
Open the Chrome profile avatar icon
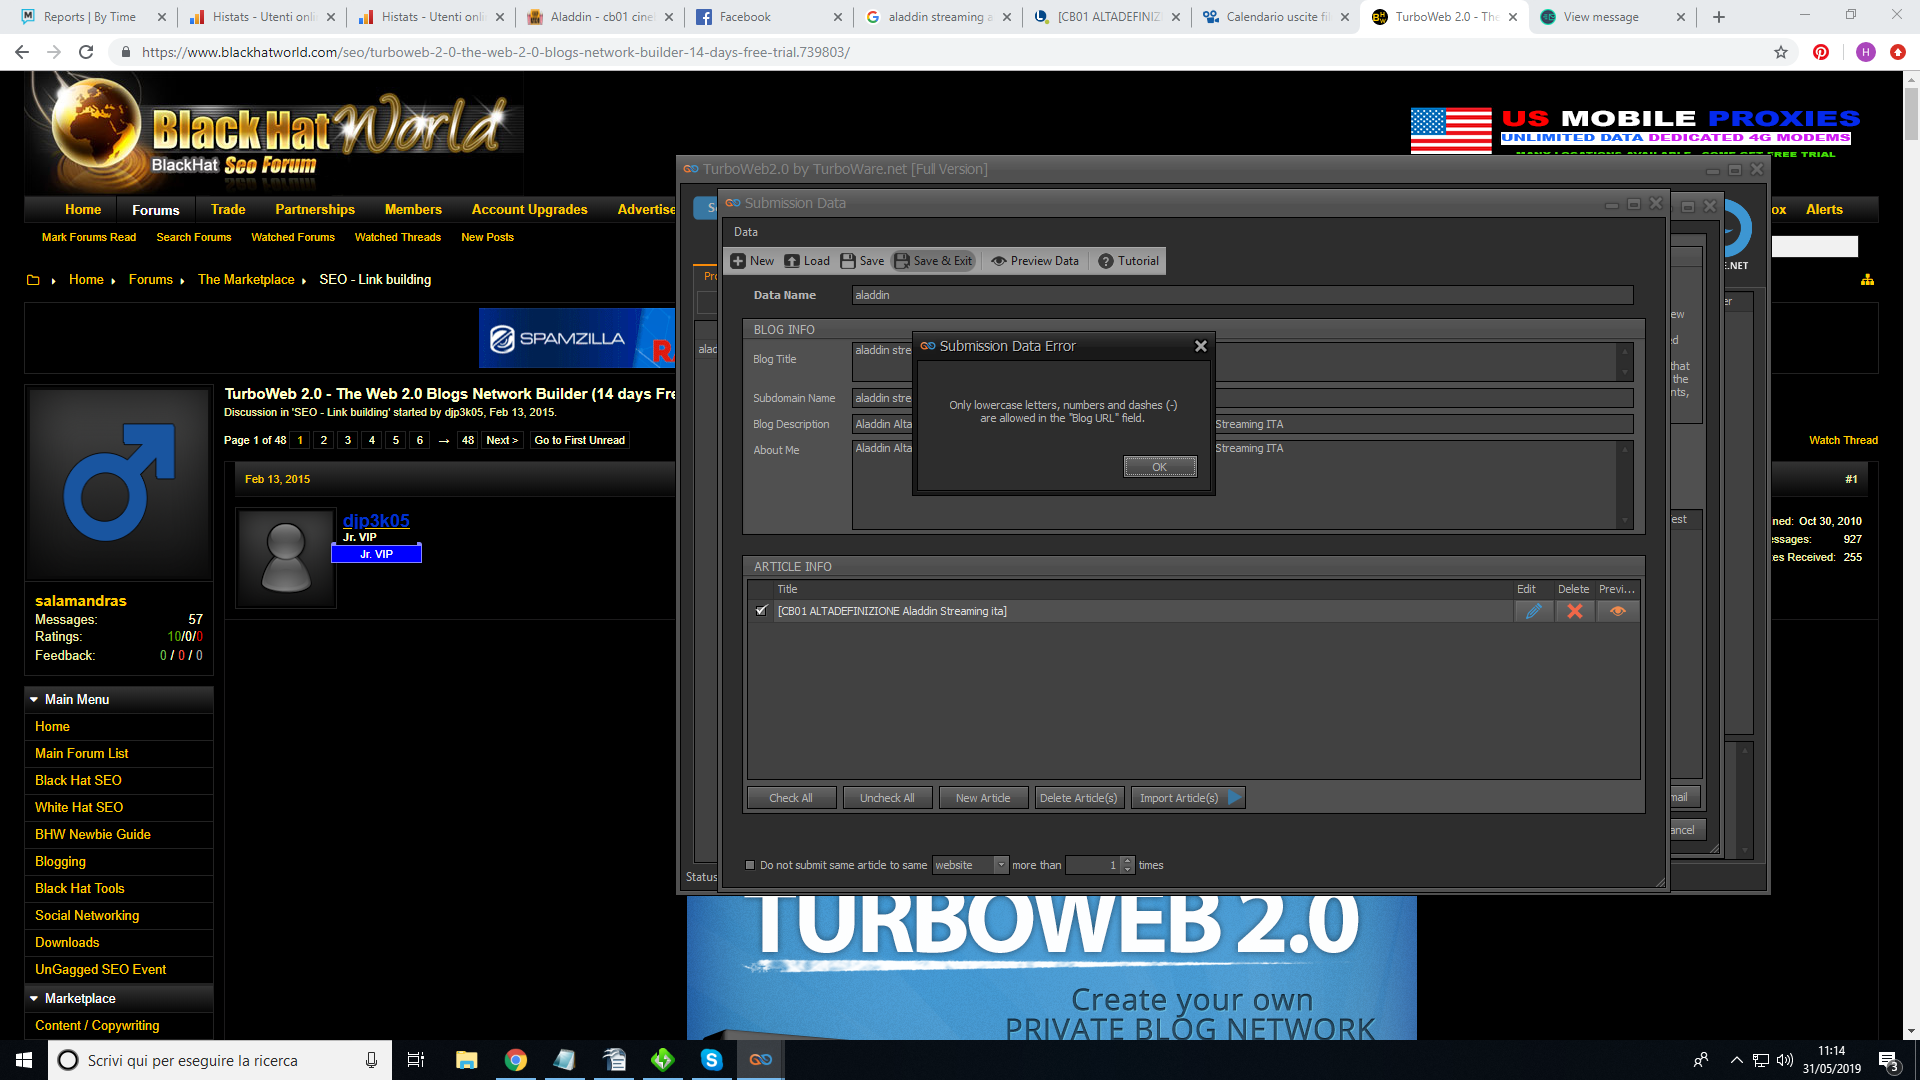point(1866,52)
